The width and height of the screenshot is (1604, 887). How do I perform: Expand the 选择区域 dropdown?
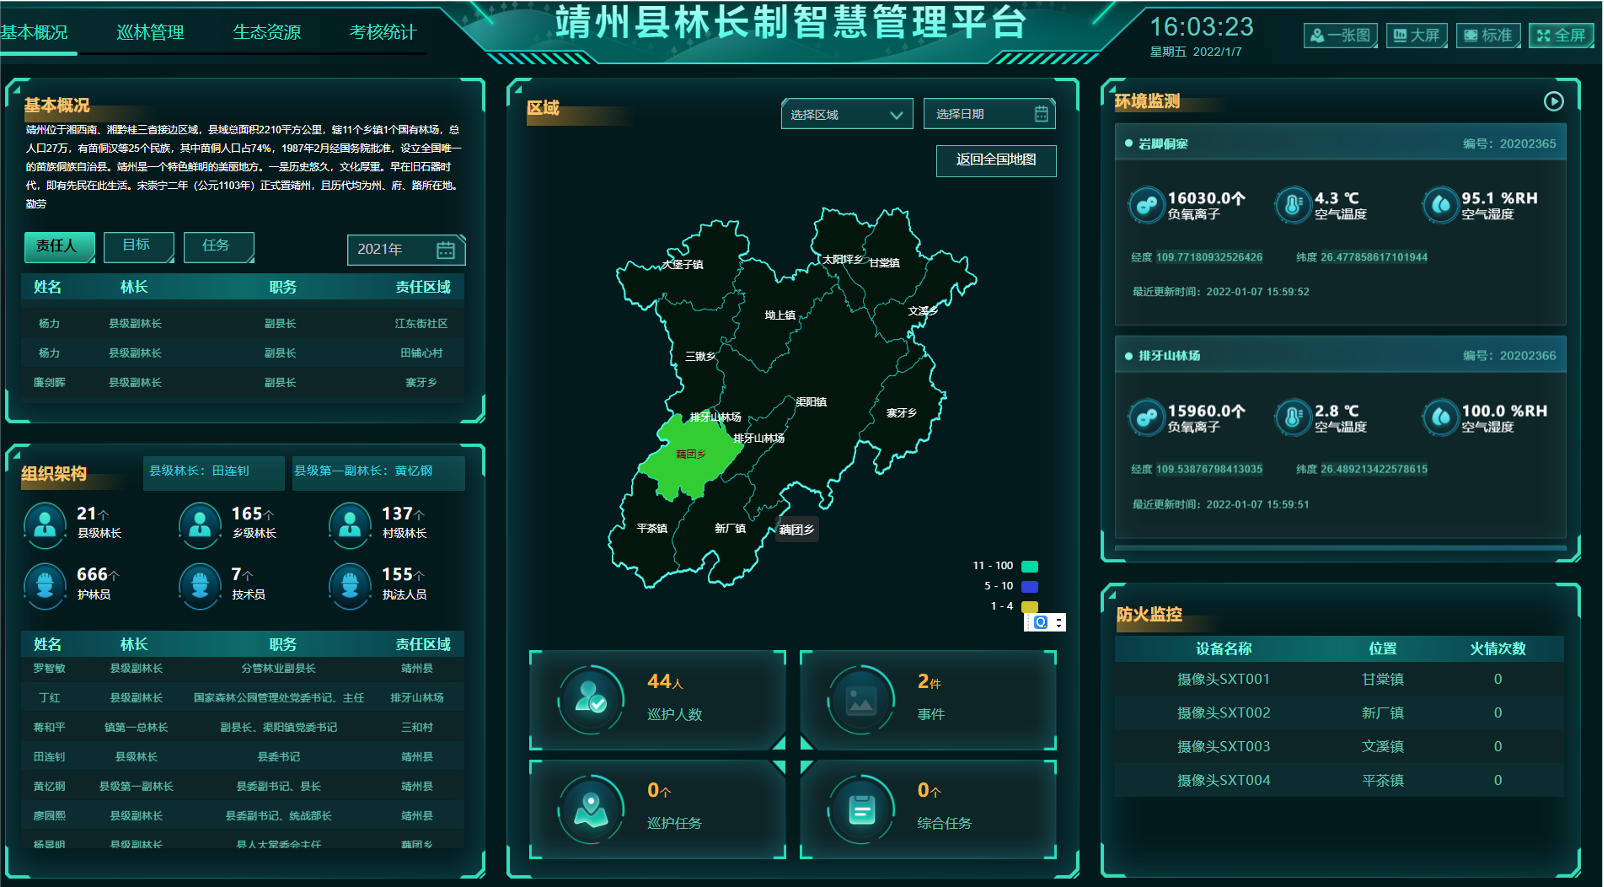click(x=846, y=115)
